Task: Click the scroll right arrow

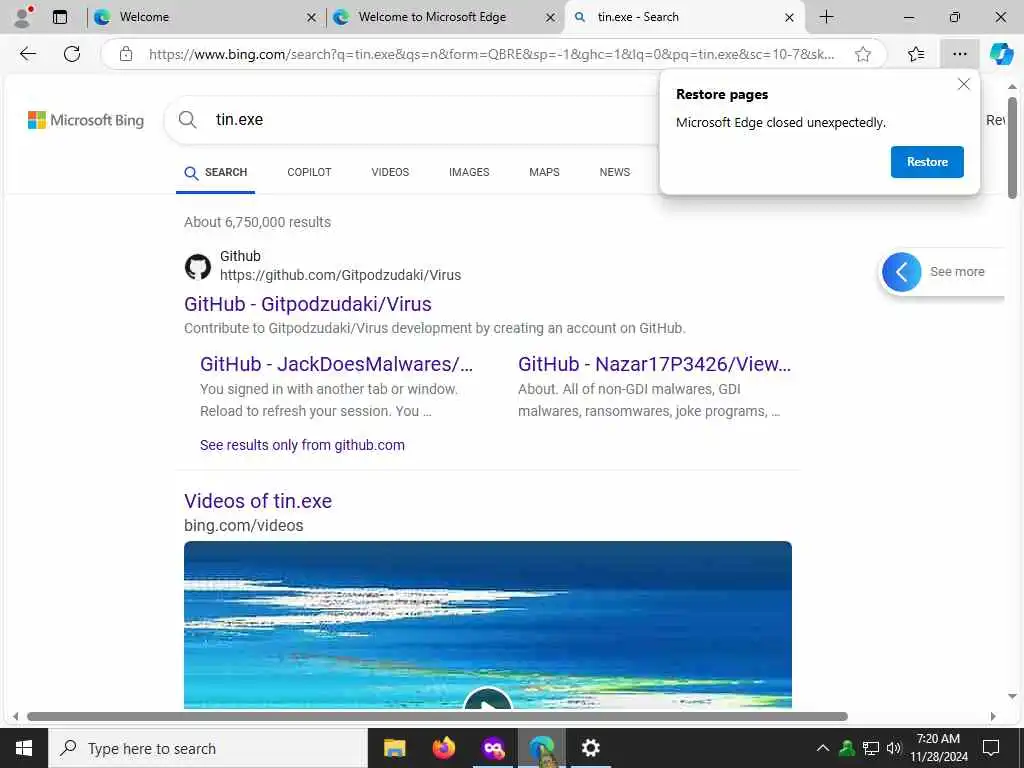Action: (993, 716)
